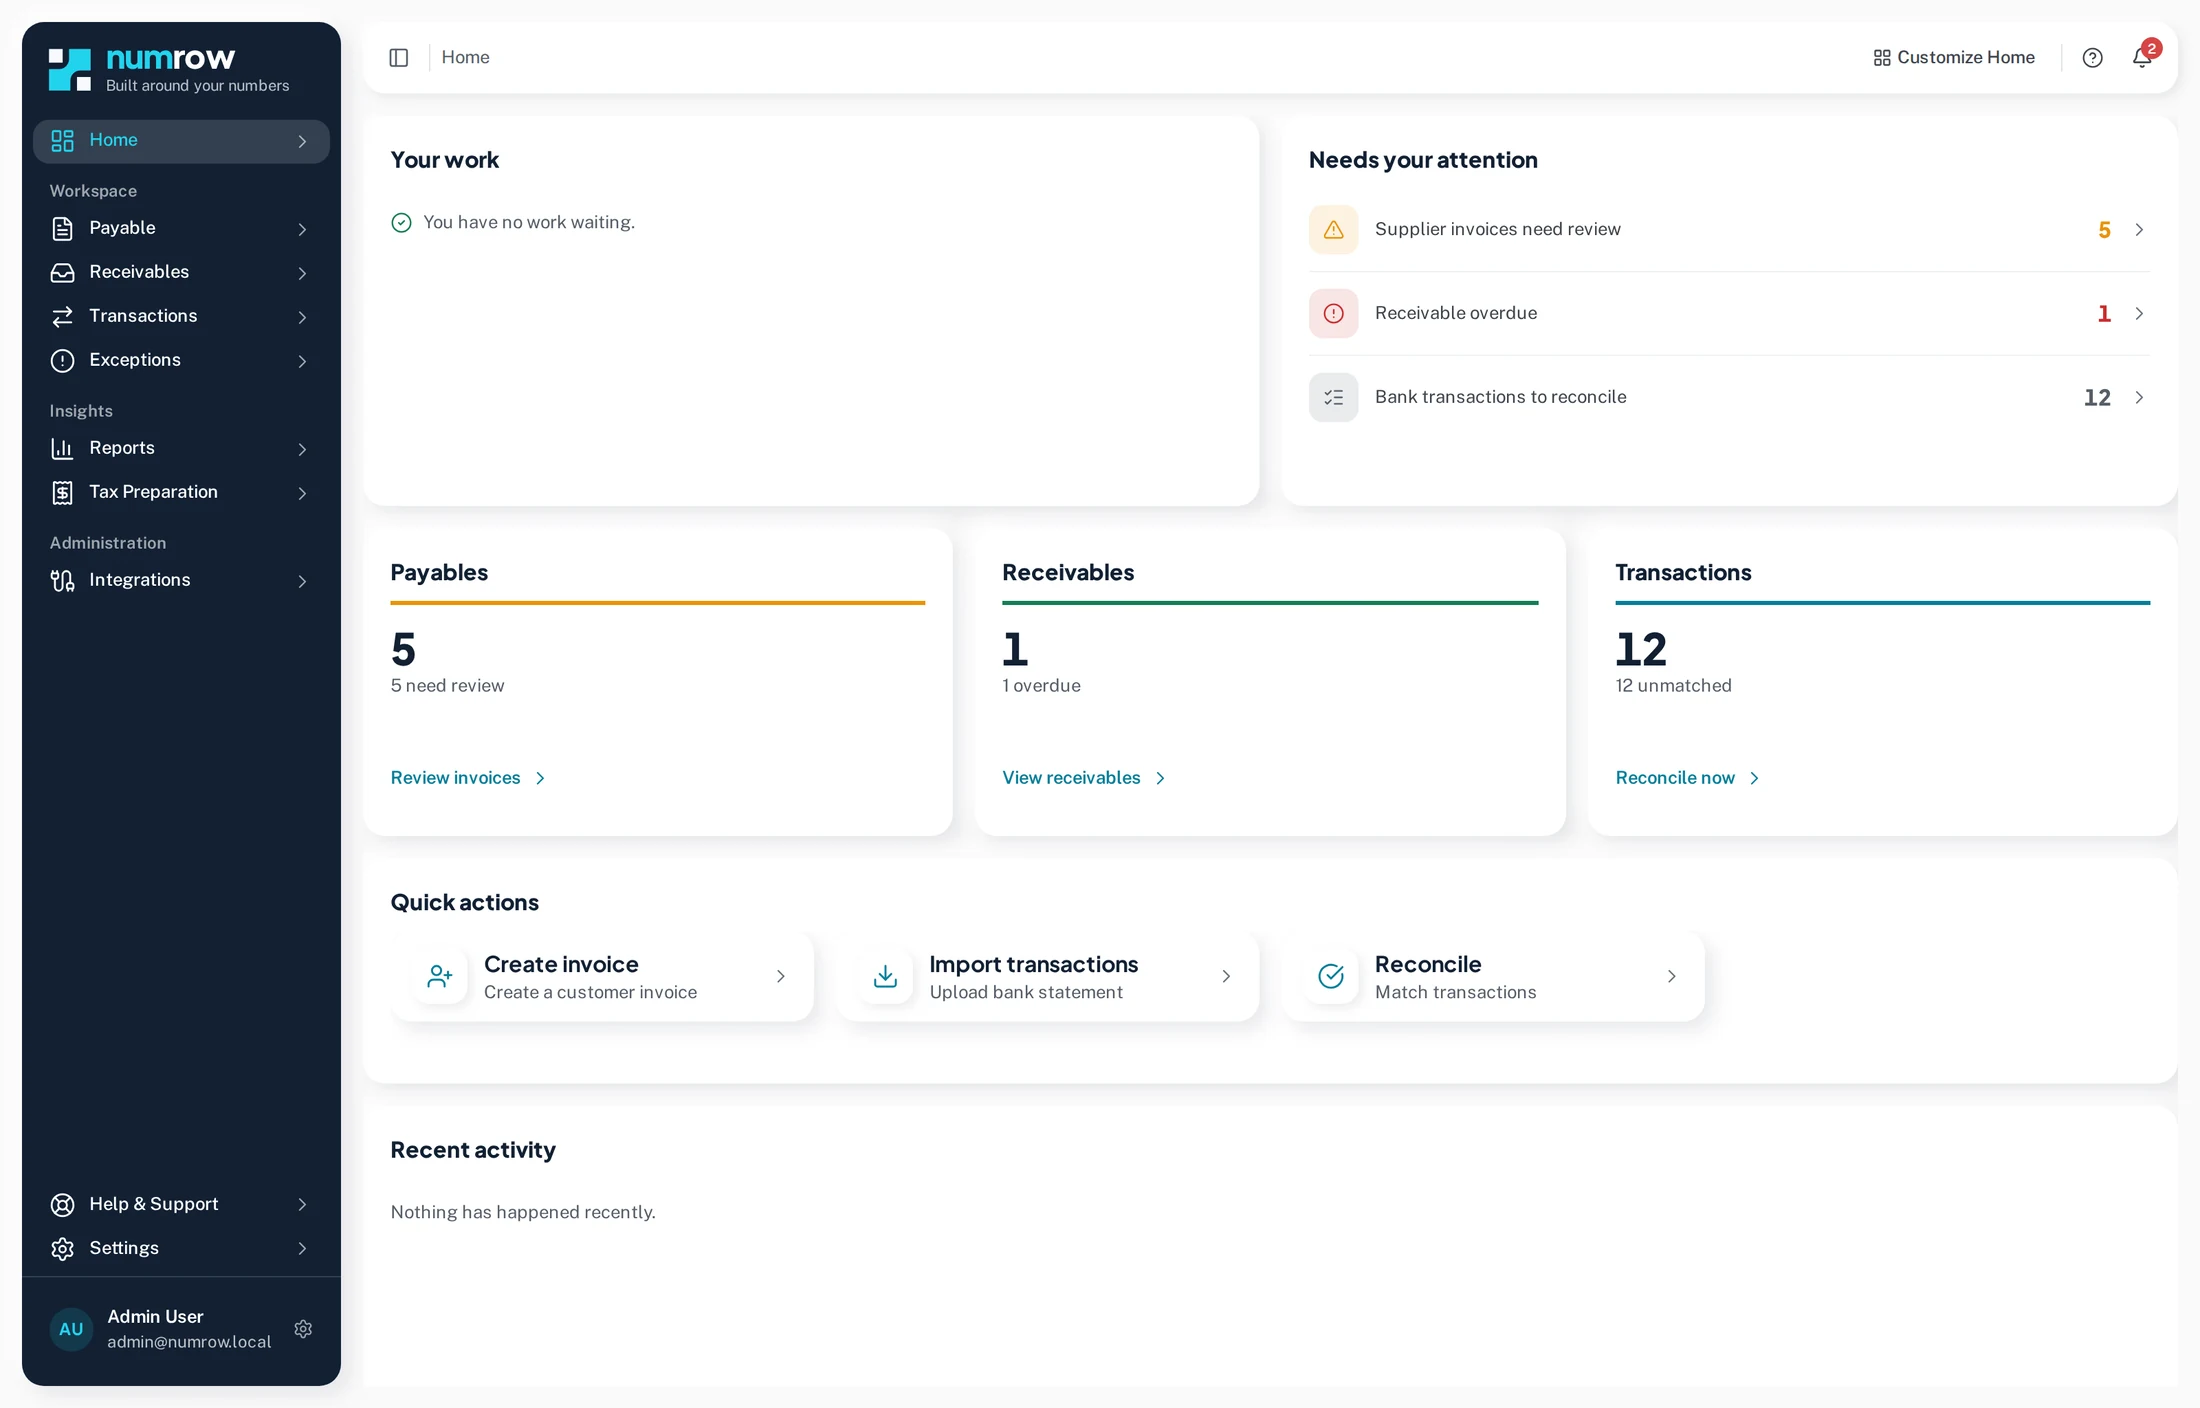The image size is (2200, 1408).
Task: Toggle the sidebar panel icon
Action: click(x=398, y=58)
